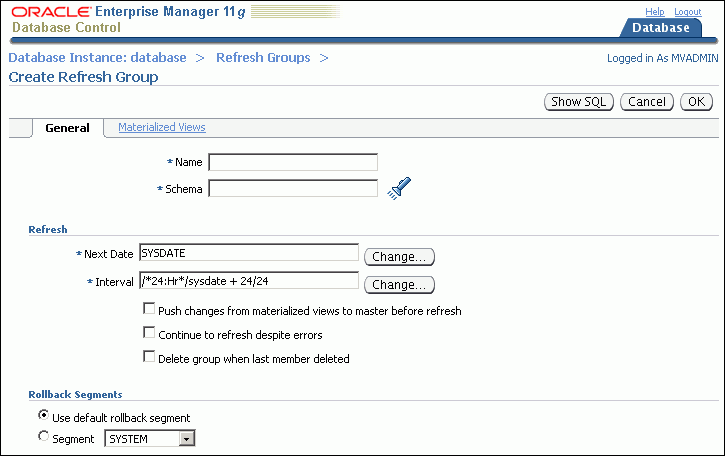Enable Push changes from materialized views checkbox
Viewport: 725px width, 456px height.
[x=149, y=308]
